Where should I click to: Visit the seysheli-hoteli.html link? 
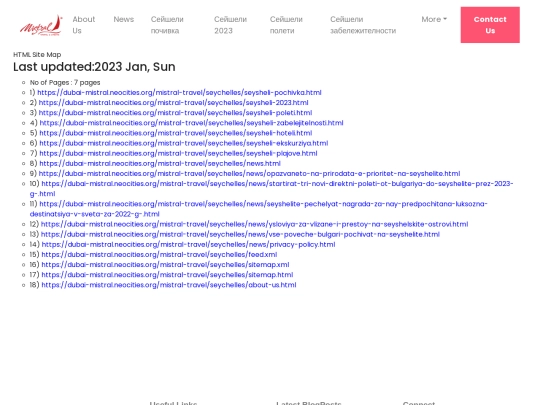[176, 133]
